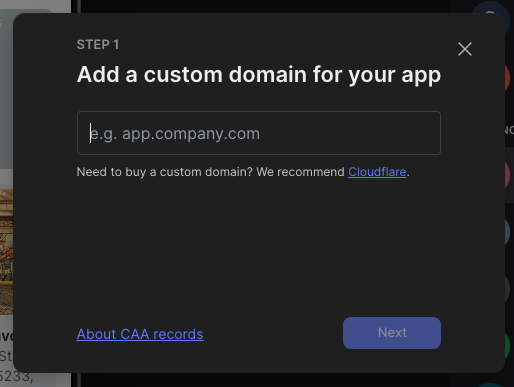Click the partially hidden label beside the pink circle
Viewport: 514px width, 387px height.
point(509,130)
